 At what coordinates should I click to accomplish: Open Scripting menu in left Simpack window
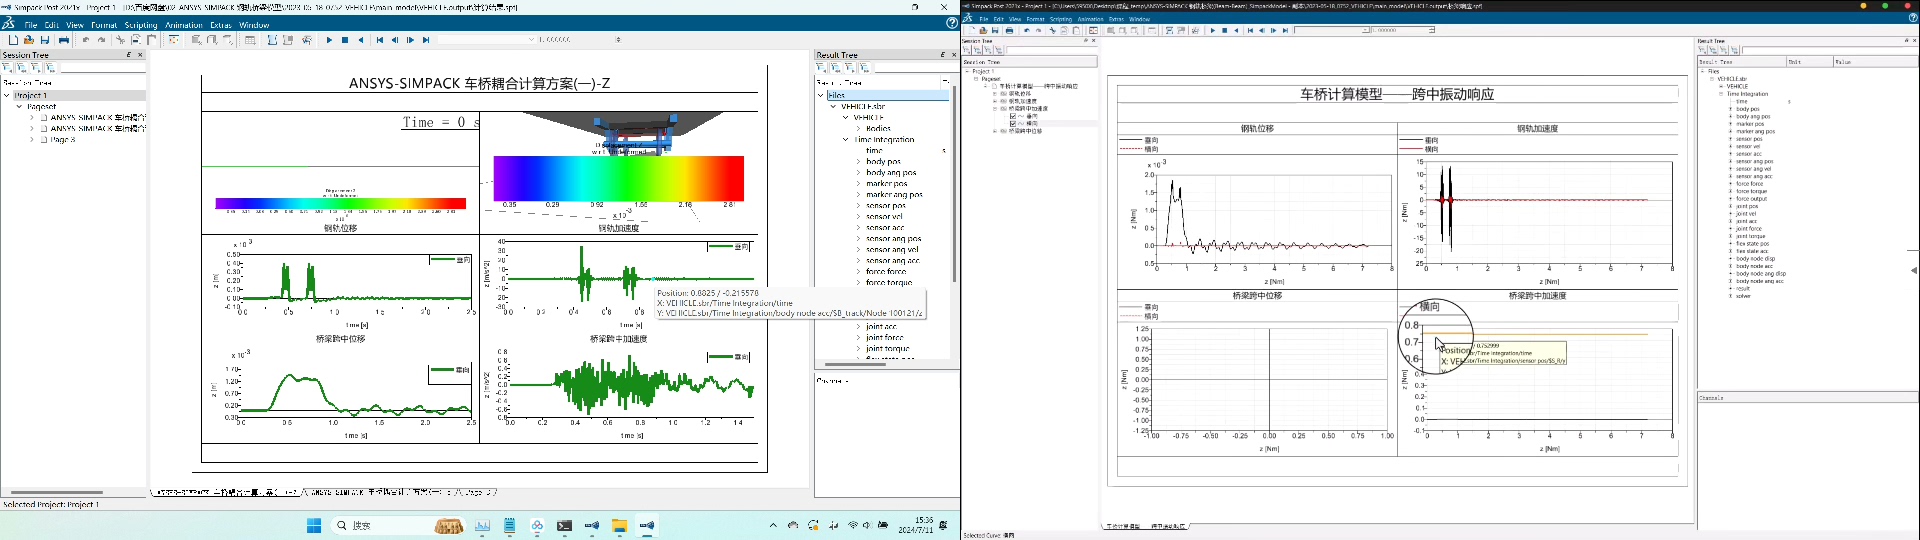pyautogui.click(x=141, y=25)
